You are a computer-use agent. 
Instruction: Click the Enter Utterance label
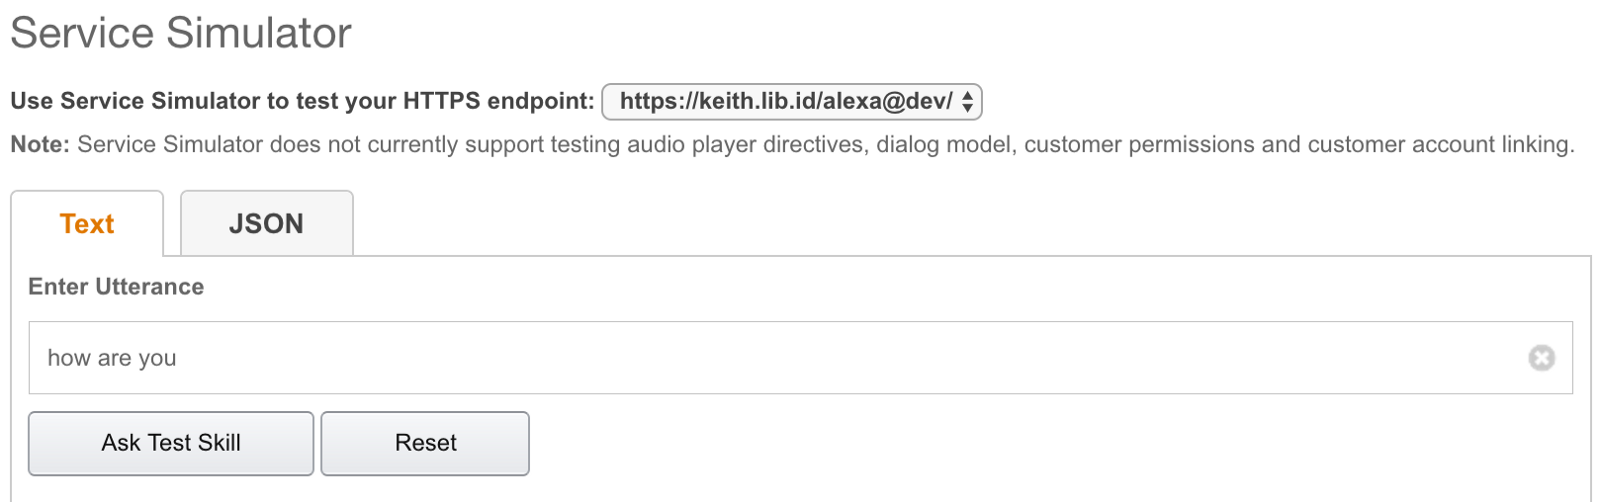coord(116,287)
